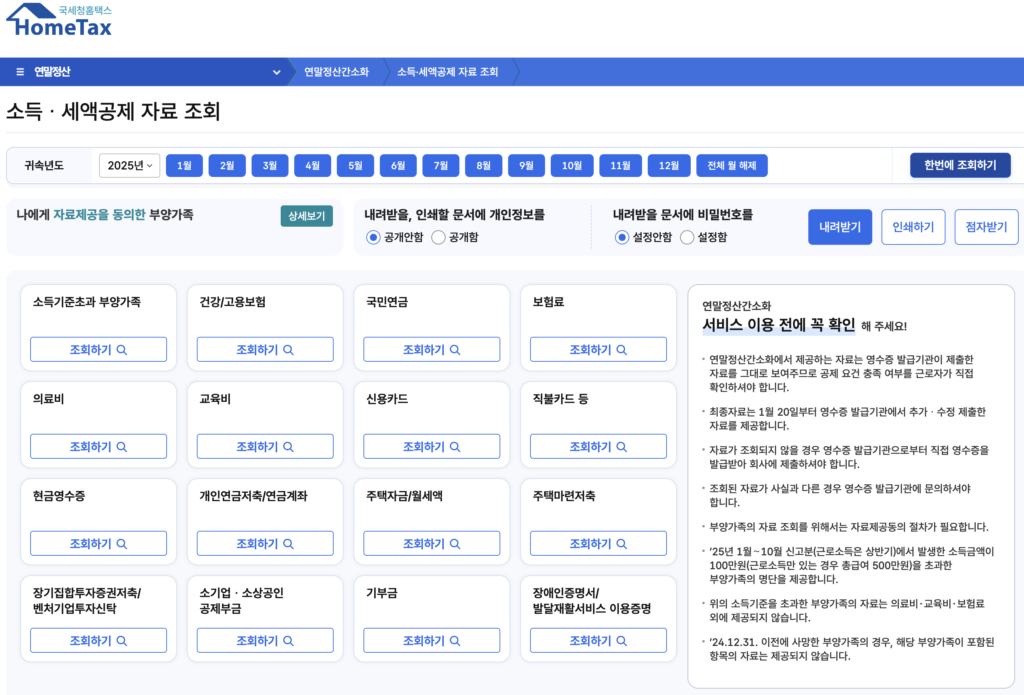Click the magnifier icon in the 의료비 card
Image resolution: width=1024 pixels, height=695 pixels.
pyautogui.click(x=122, y=447)
